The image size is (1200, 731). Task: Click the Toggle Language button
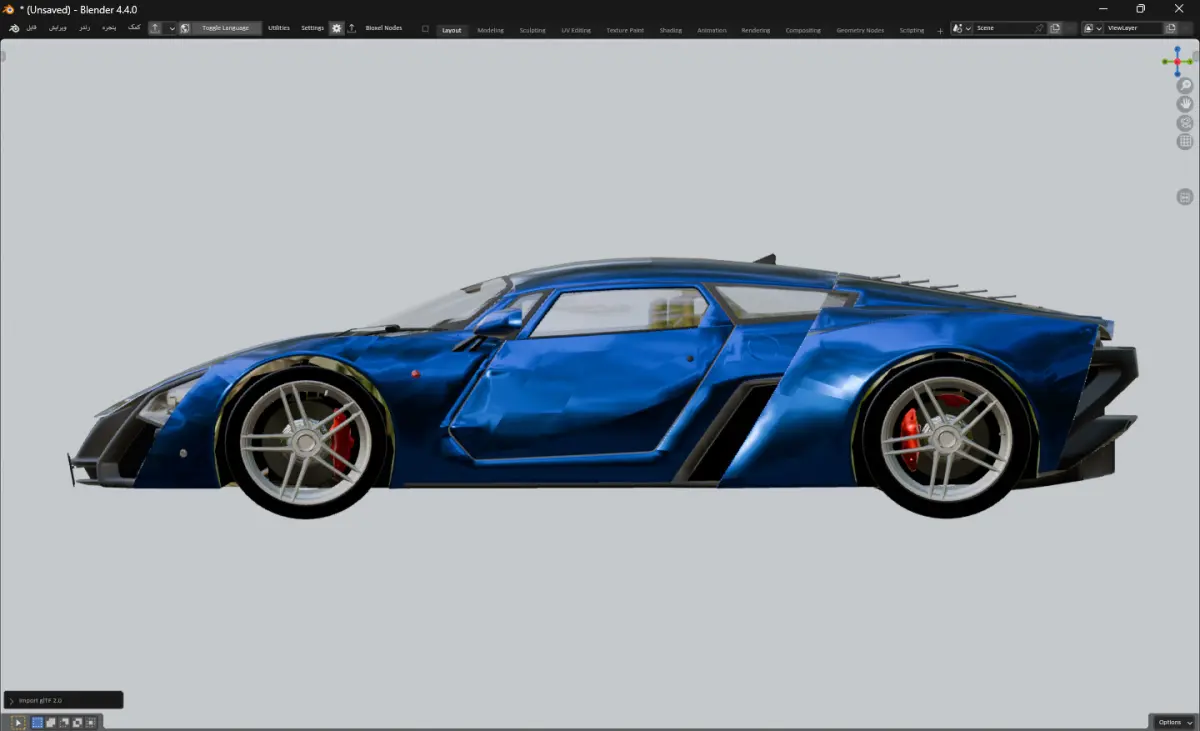coord(226,28)
